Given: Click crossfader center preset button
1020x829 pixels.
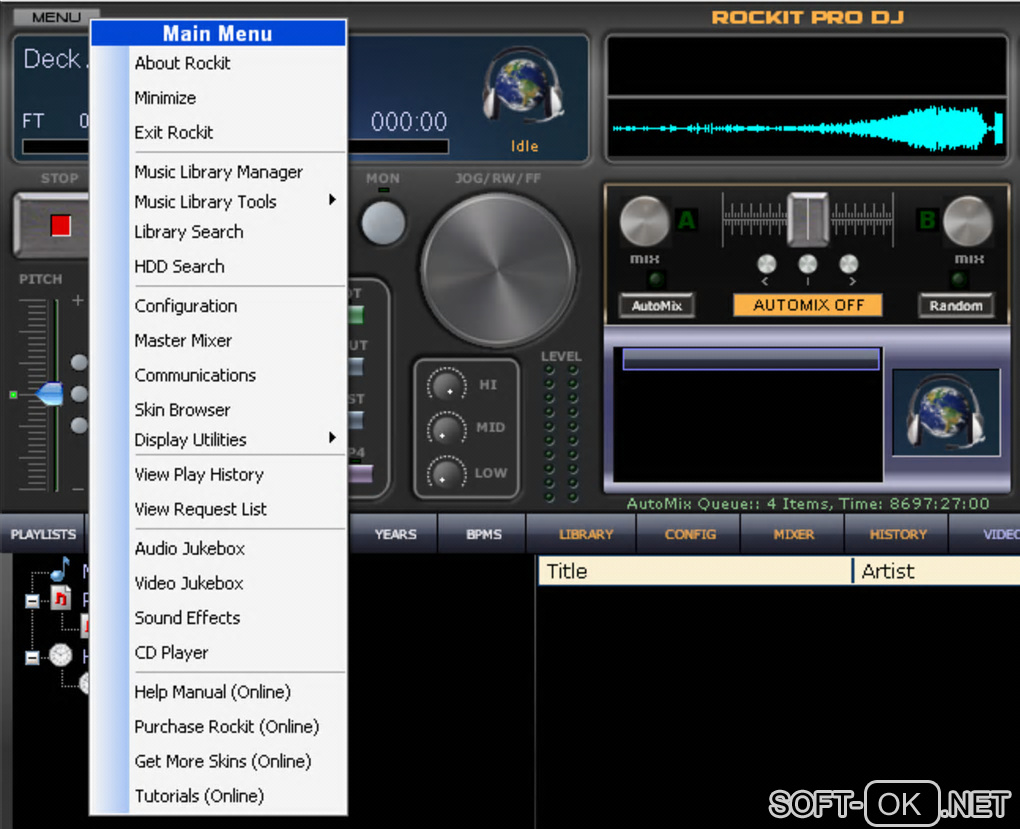Looking at the screenshot, I should coord(807,264).
